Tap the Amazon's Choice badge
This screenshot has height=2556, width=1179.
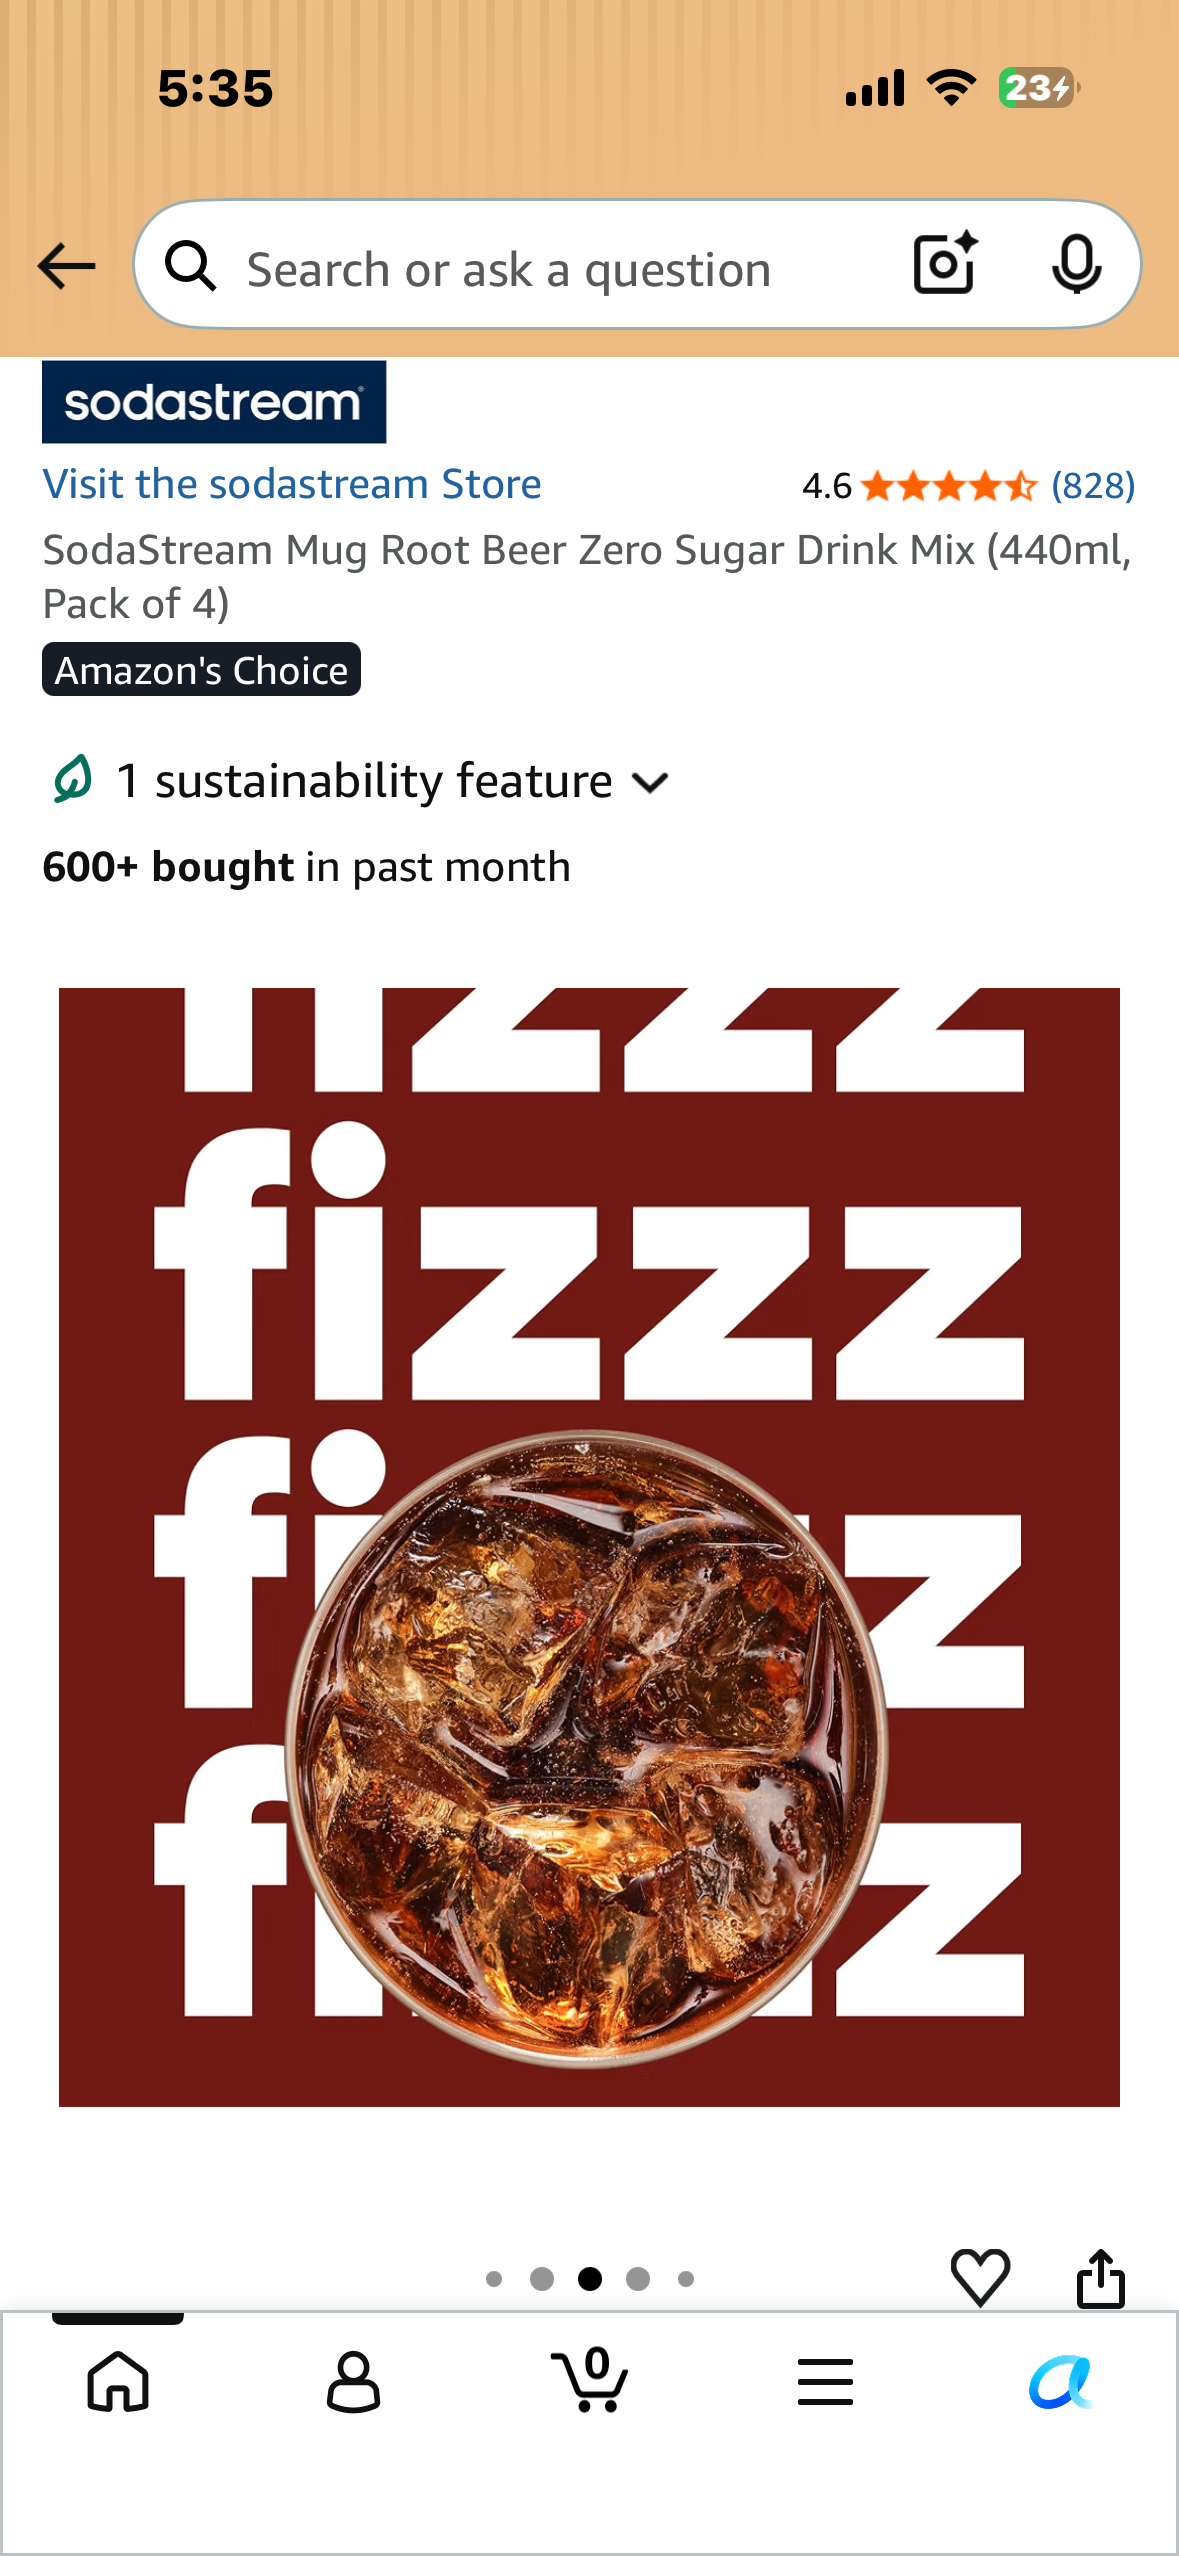point(201,670)
